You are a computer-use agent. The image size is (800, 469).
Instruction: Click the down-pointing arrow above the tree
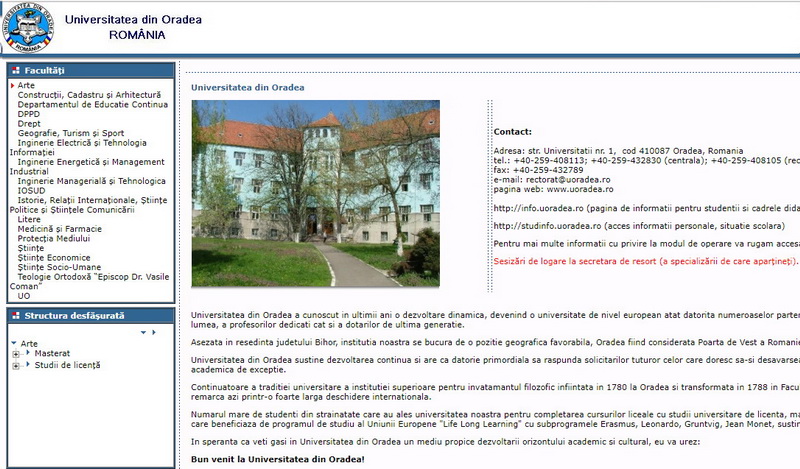(x=143, y=332)
